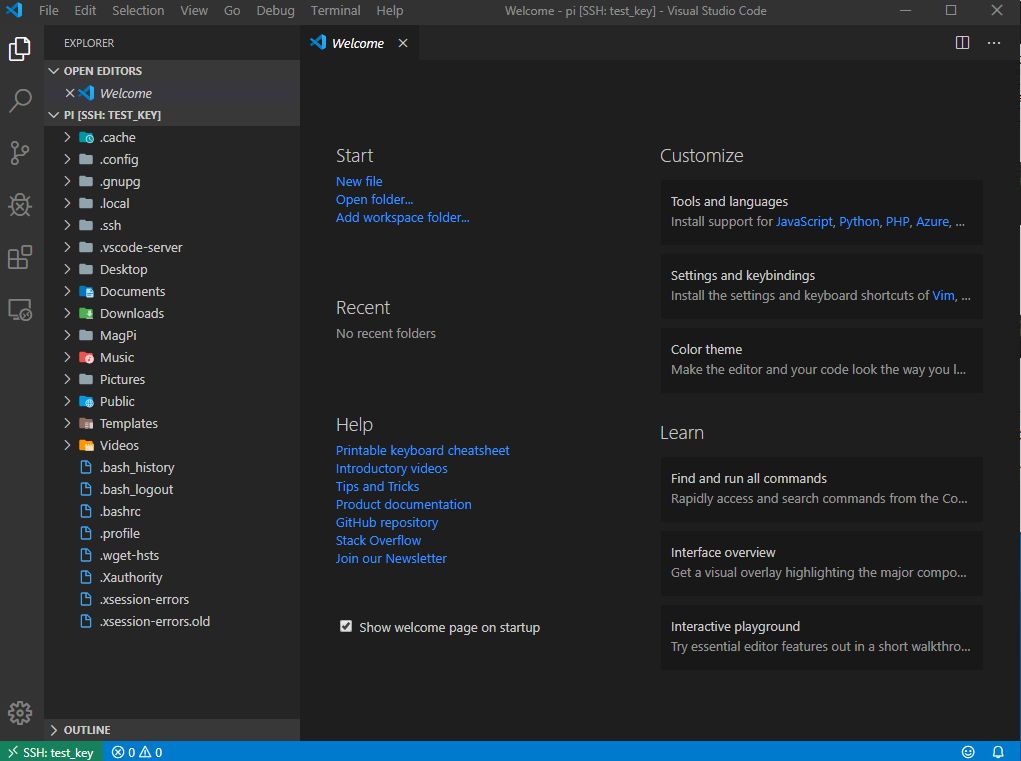Open the Source Control view

click(x=20, y=153)
